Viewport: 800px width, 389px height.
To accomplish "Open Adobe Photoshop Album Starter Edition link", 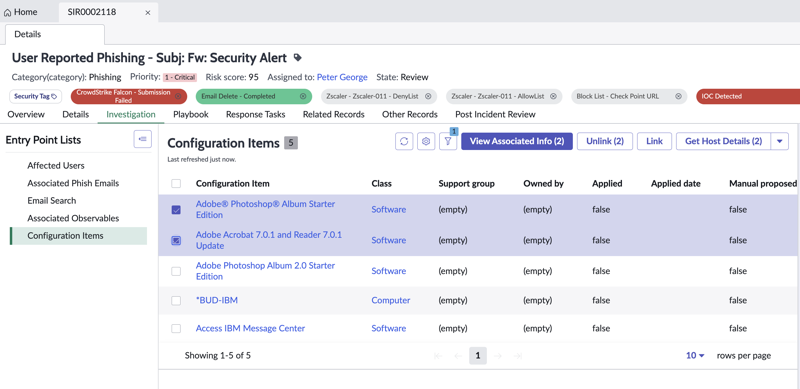I will coord(265,209).
